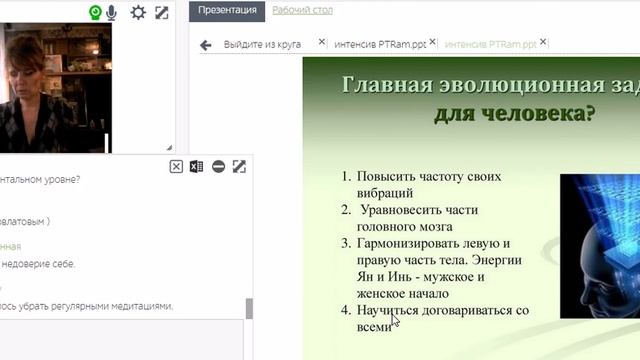The width and height of the screenshot is (640, 360).
Task: Close the first интенсив PTRam.ppt tab
Action: click(x=432, y=42)
